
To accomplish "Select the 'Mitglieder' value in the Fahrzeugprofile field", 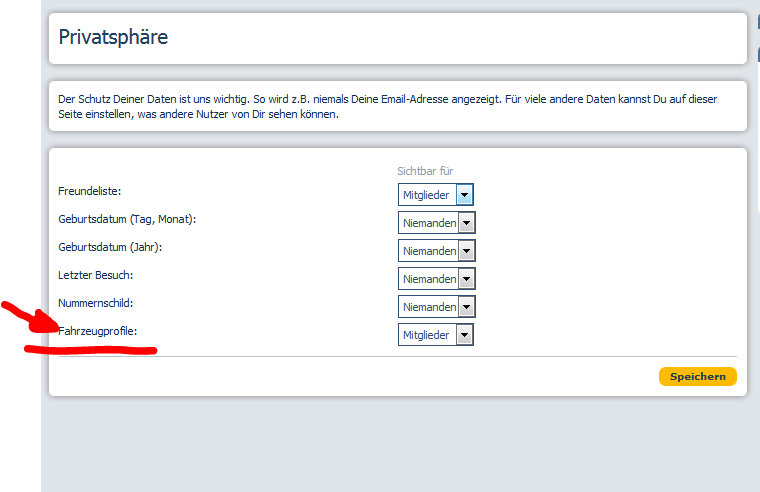I will point(426,335).
